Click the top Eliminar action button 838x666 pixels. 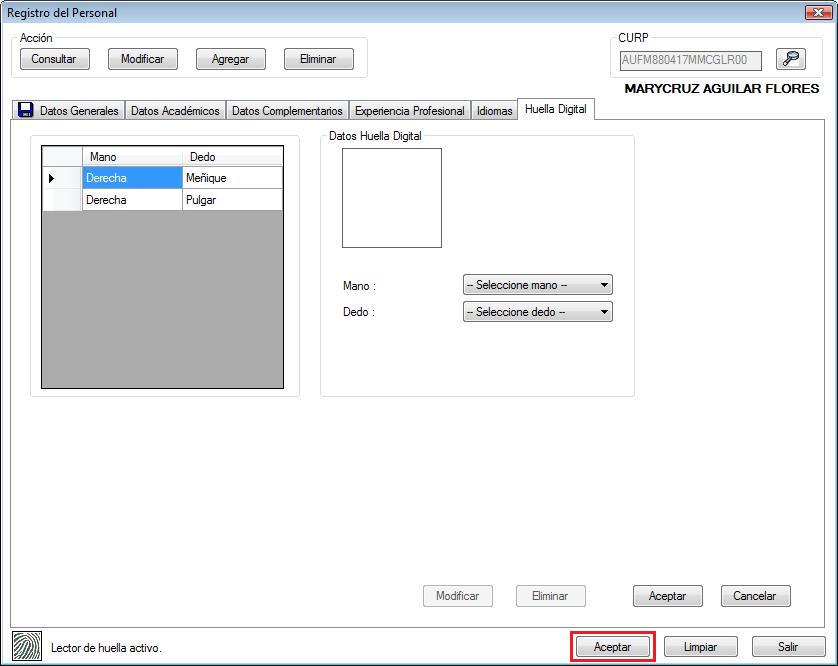tap(319, 59)
